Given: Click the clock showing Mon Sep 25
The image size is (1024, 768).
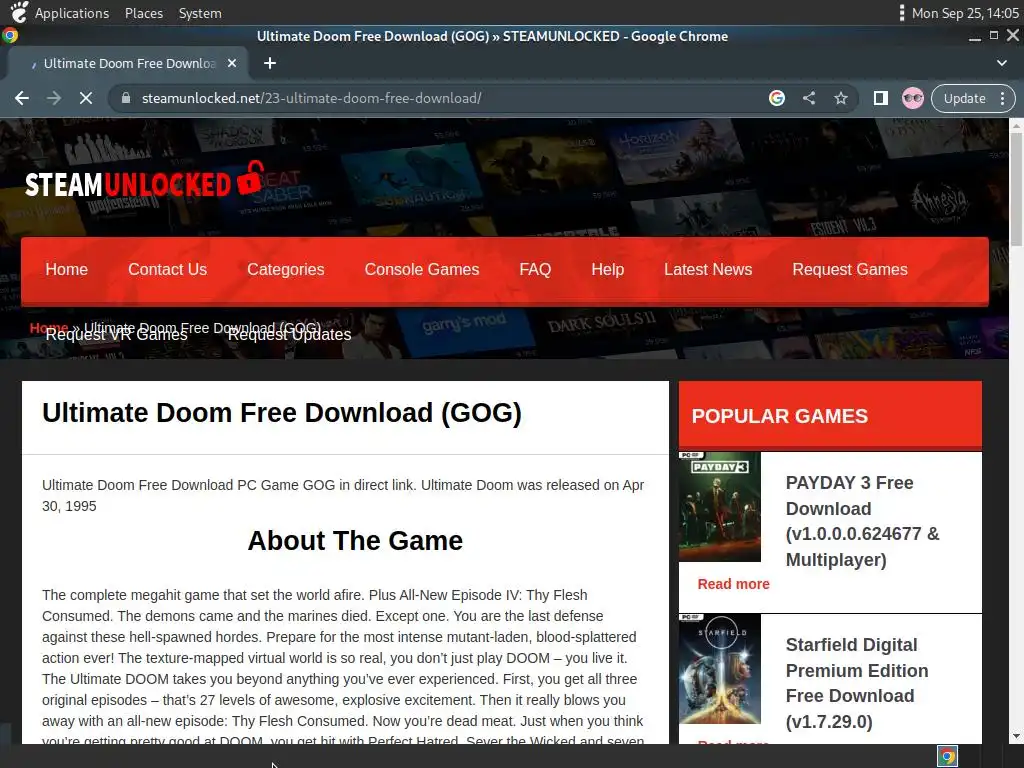Looking at the screenshot, I should tap(965, 13).
